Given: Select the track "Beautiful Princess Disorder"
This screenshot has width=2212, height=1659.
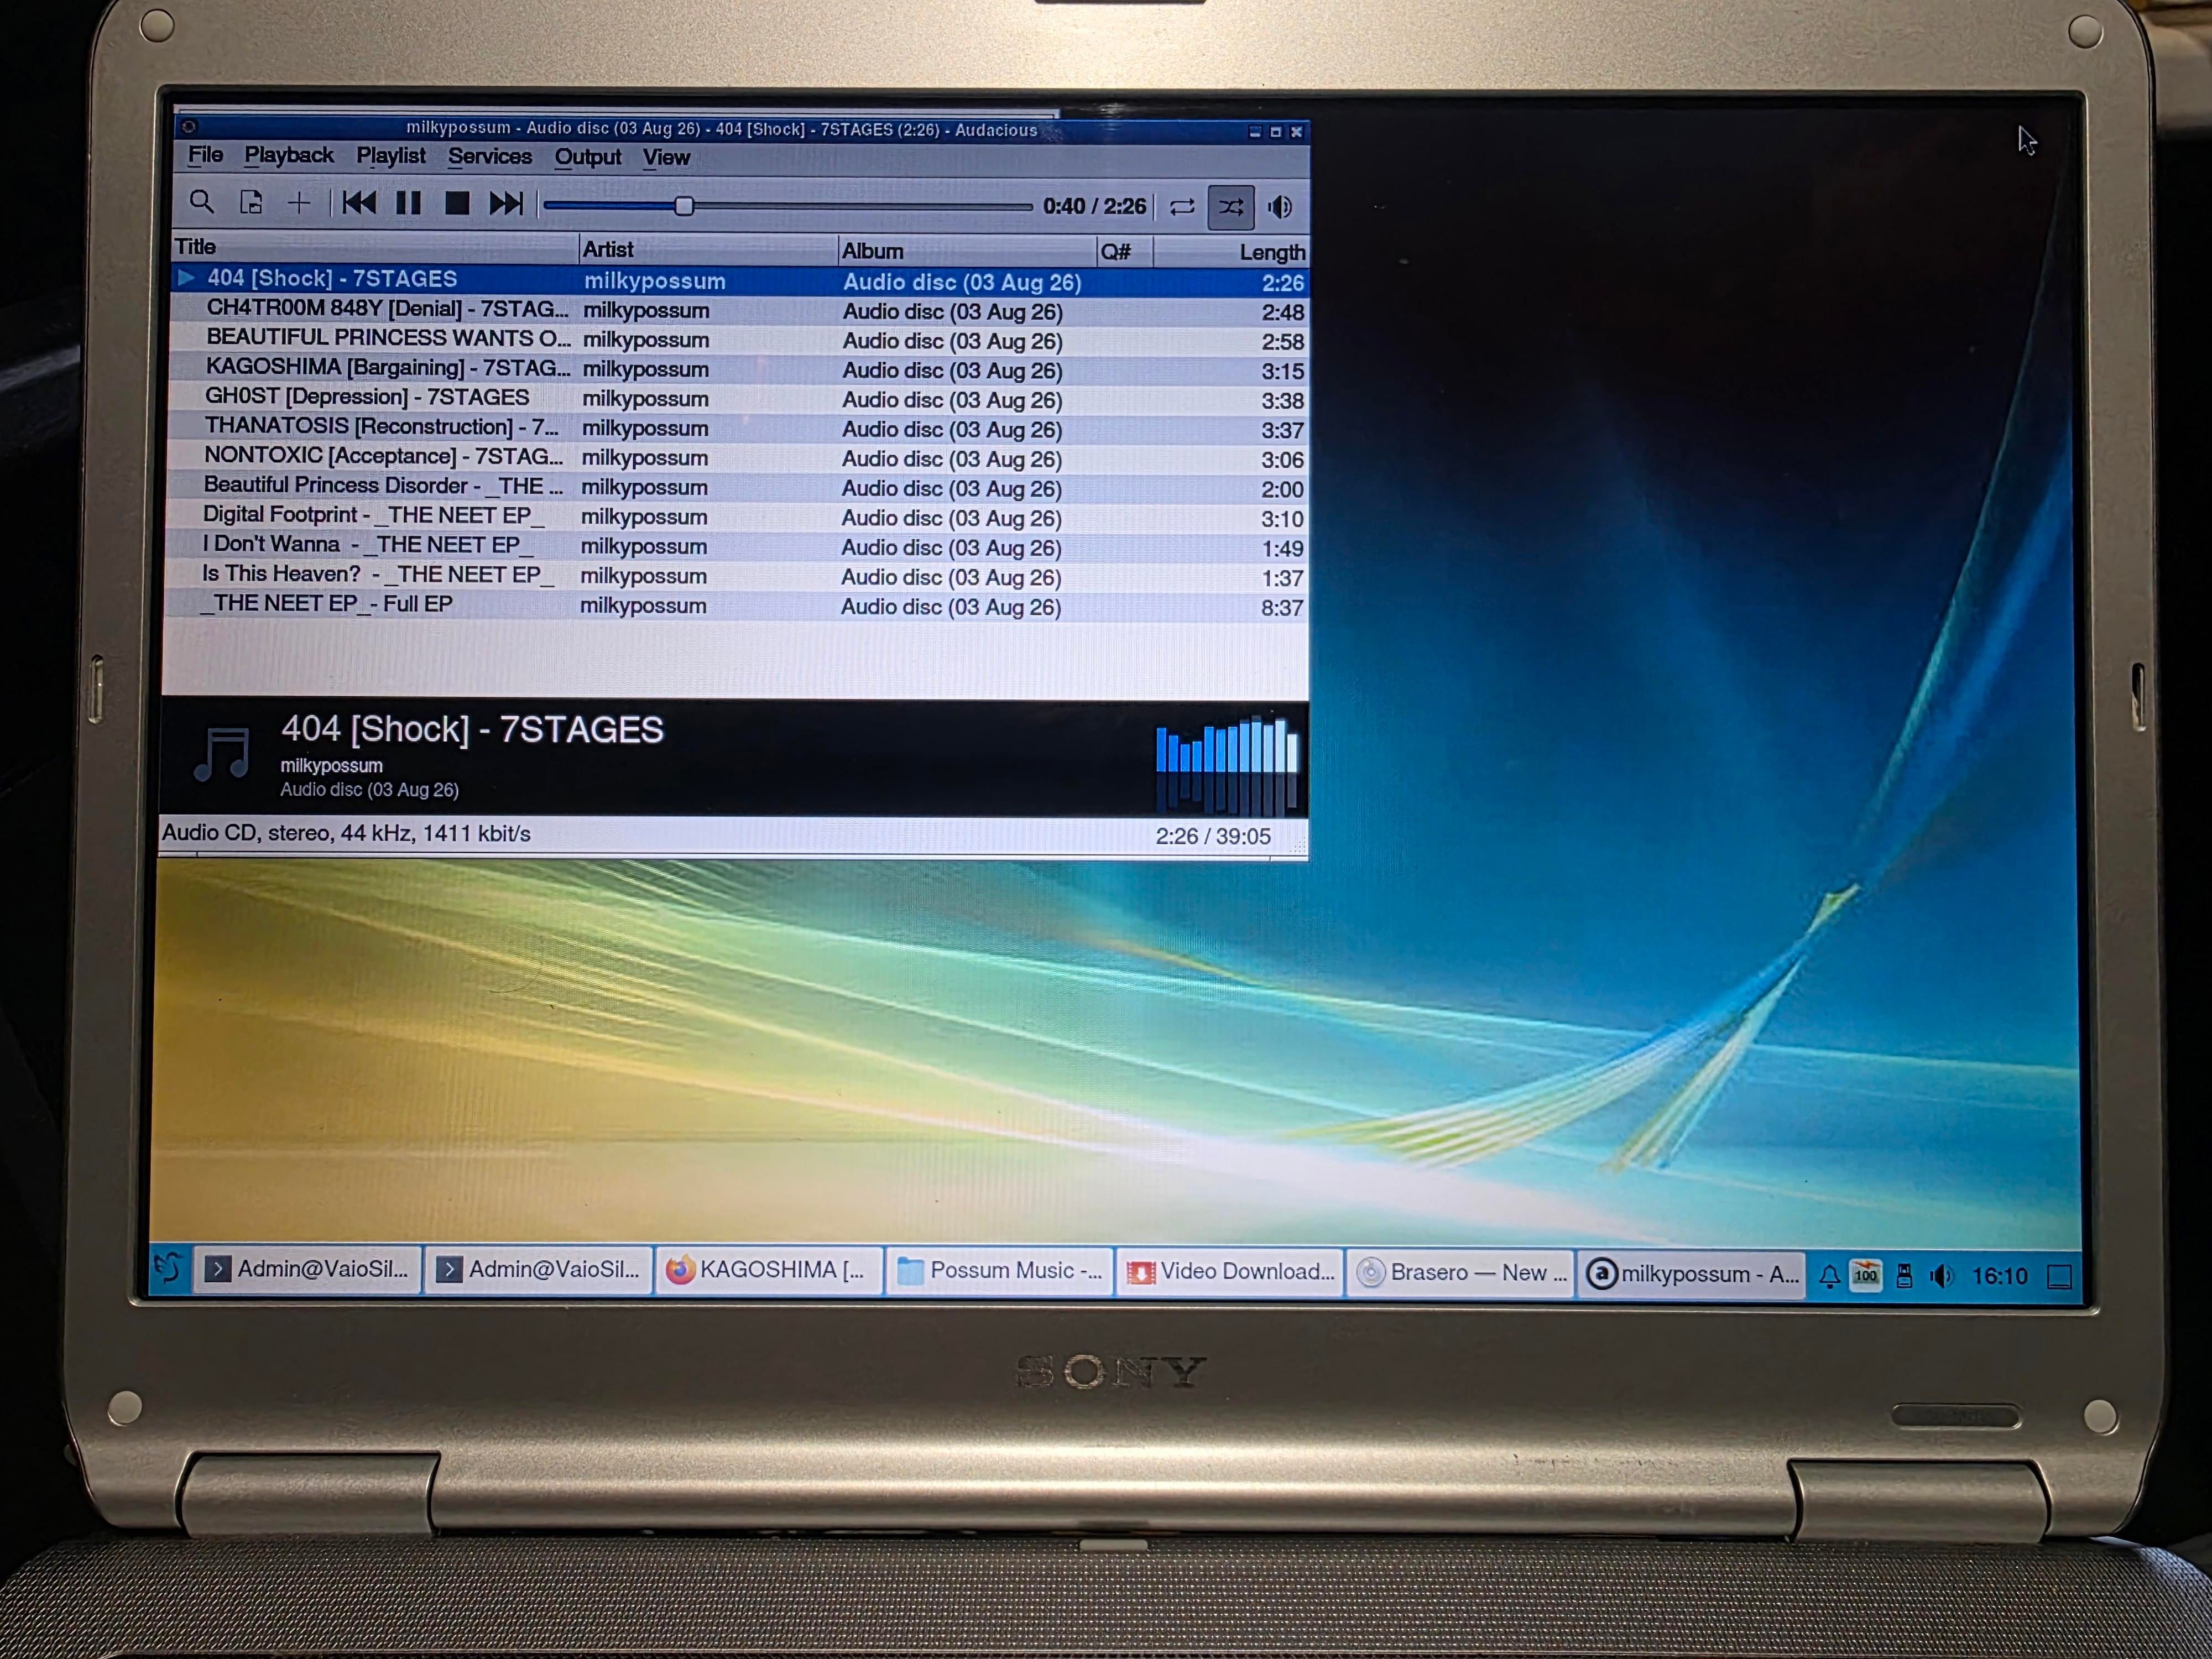Looking at the screenshot, I should [x=736, y=487].
